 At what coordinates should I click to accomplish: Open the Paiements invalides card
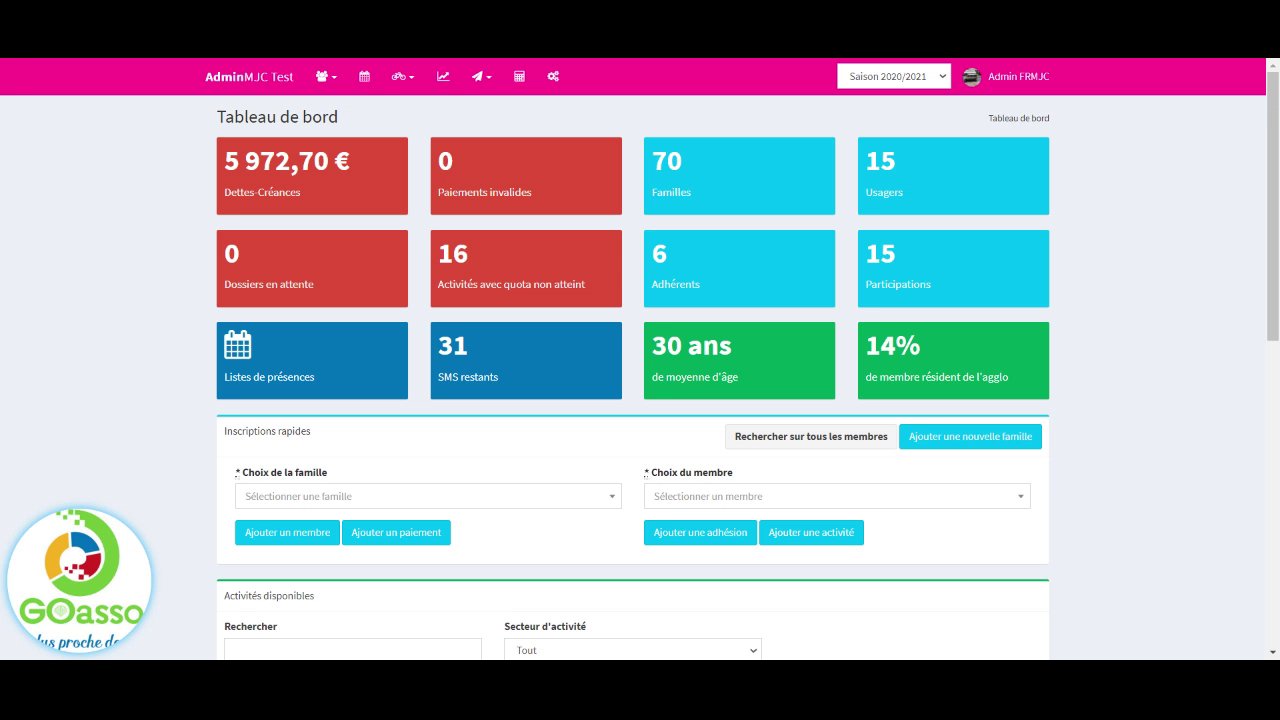point(526,176)
